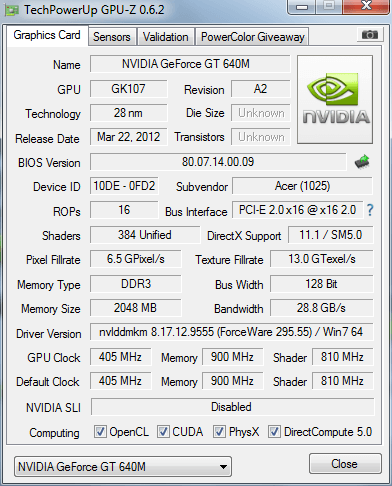Click the TechPowerUp GPU-Z 0.6.2 title text
Viewport: 392px width, 486px height.
click(94, 10)
